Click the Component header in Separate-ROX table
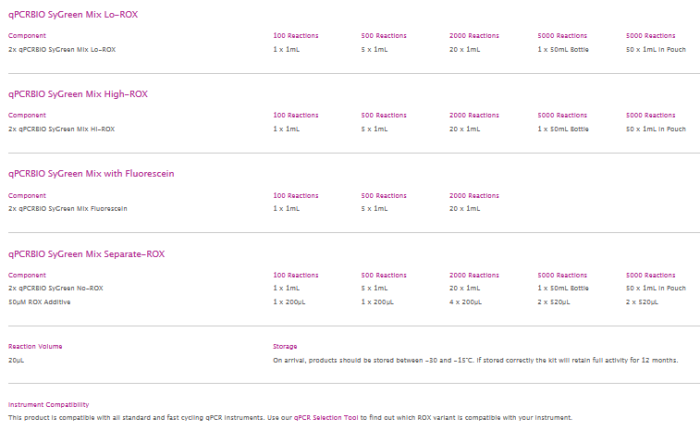 pyautogui.click(x=27, y=275)
